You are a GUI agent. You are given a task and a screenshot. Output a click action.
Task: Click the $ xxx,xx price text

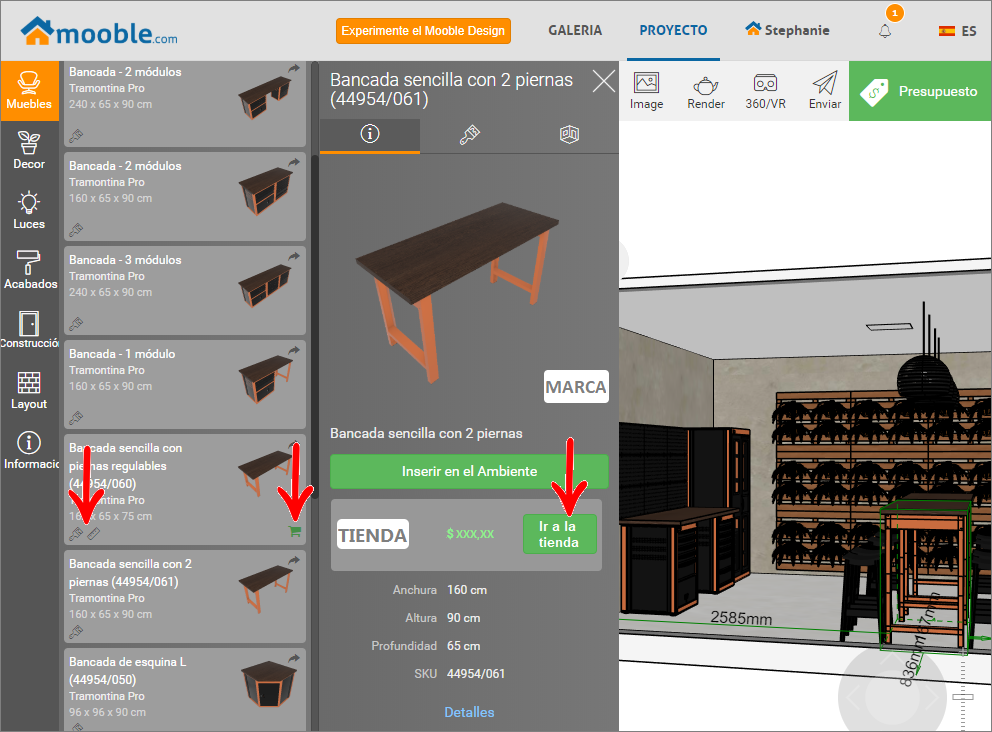470,534
